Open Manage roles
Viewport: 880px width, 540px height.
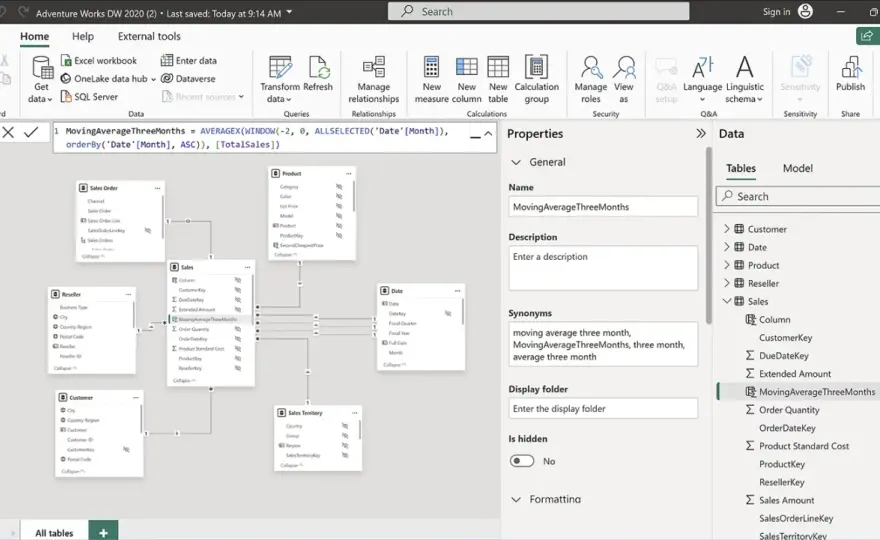[x=590, y=80]
